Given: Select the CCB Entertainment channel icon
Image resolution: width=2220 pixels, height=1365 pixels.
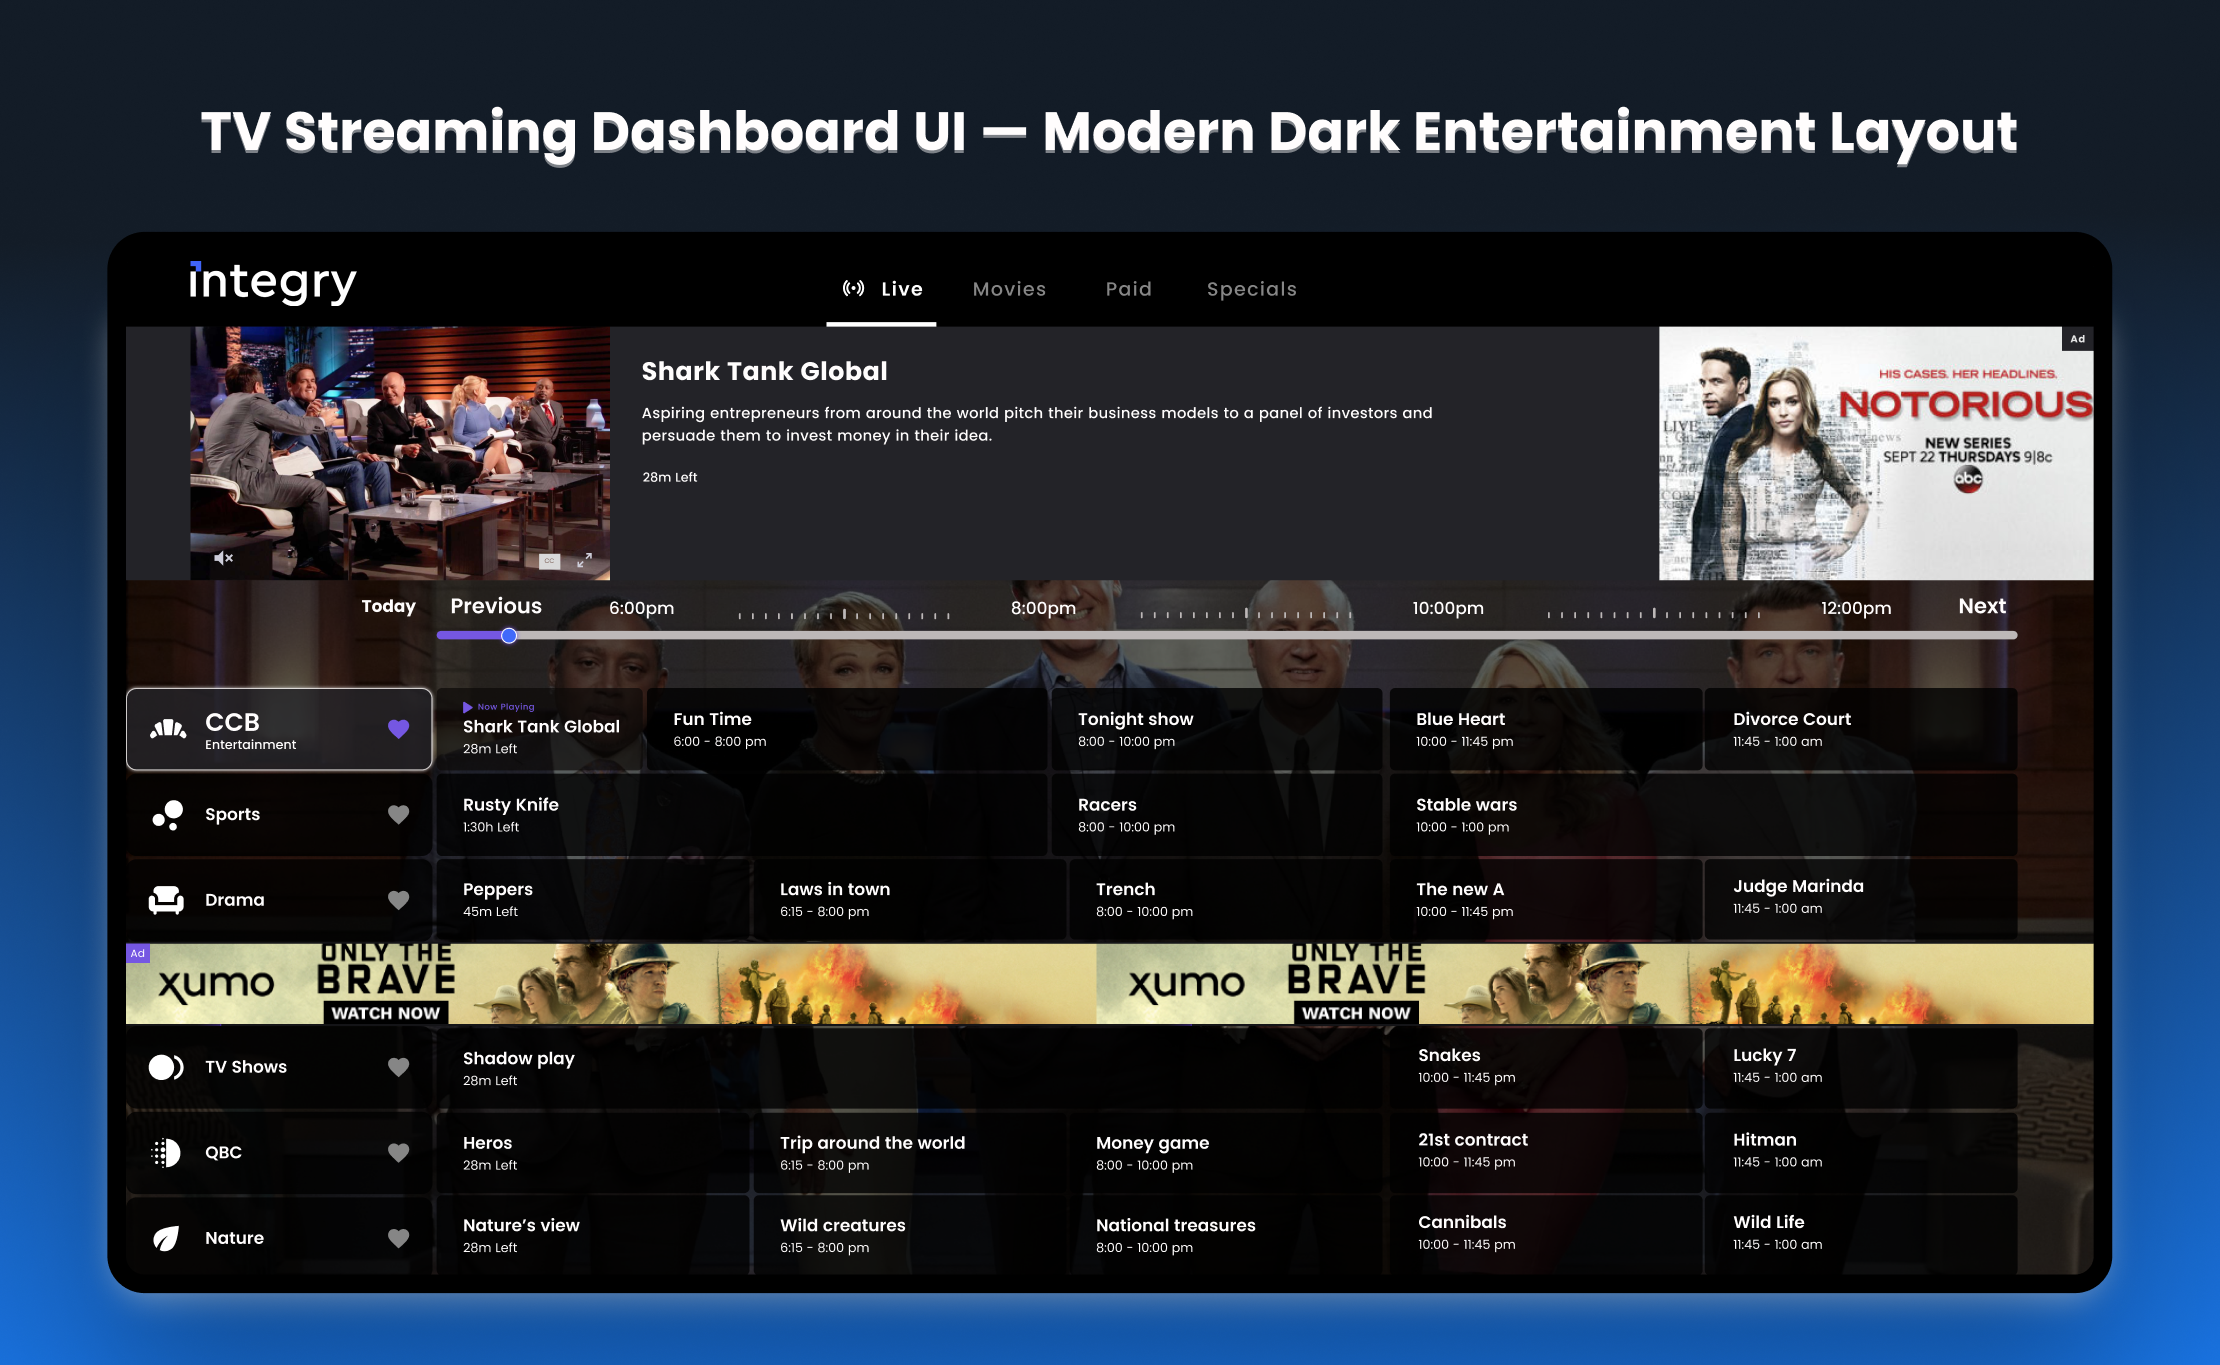Looking at the screenshot, I should pos(168,727).
